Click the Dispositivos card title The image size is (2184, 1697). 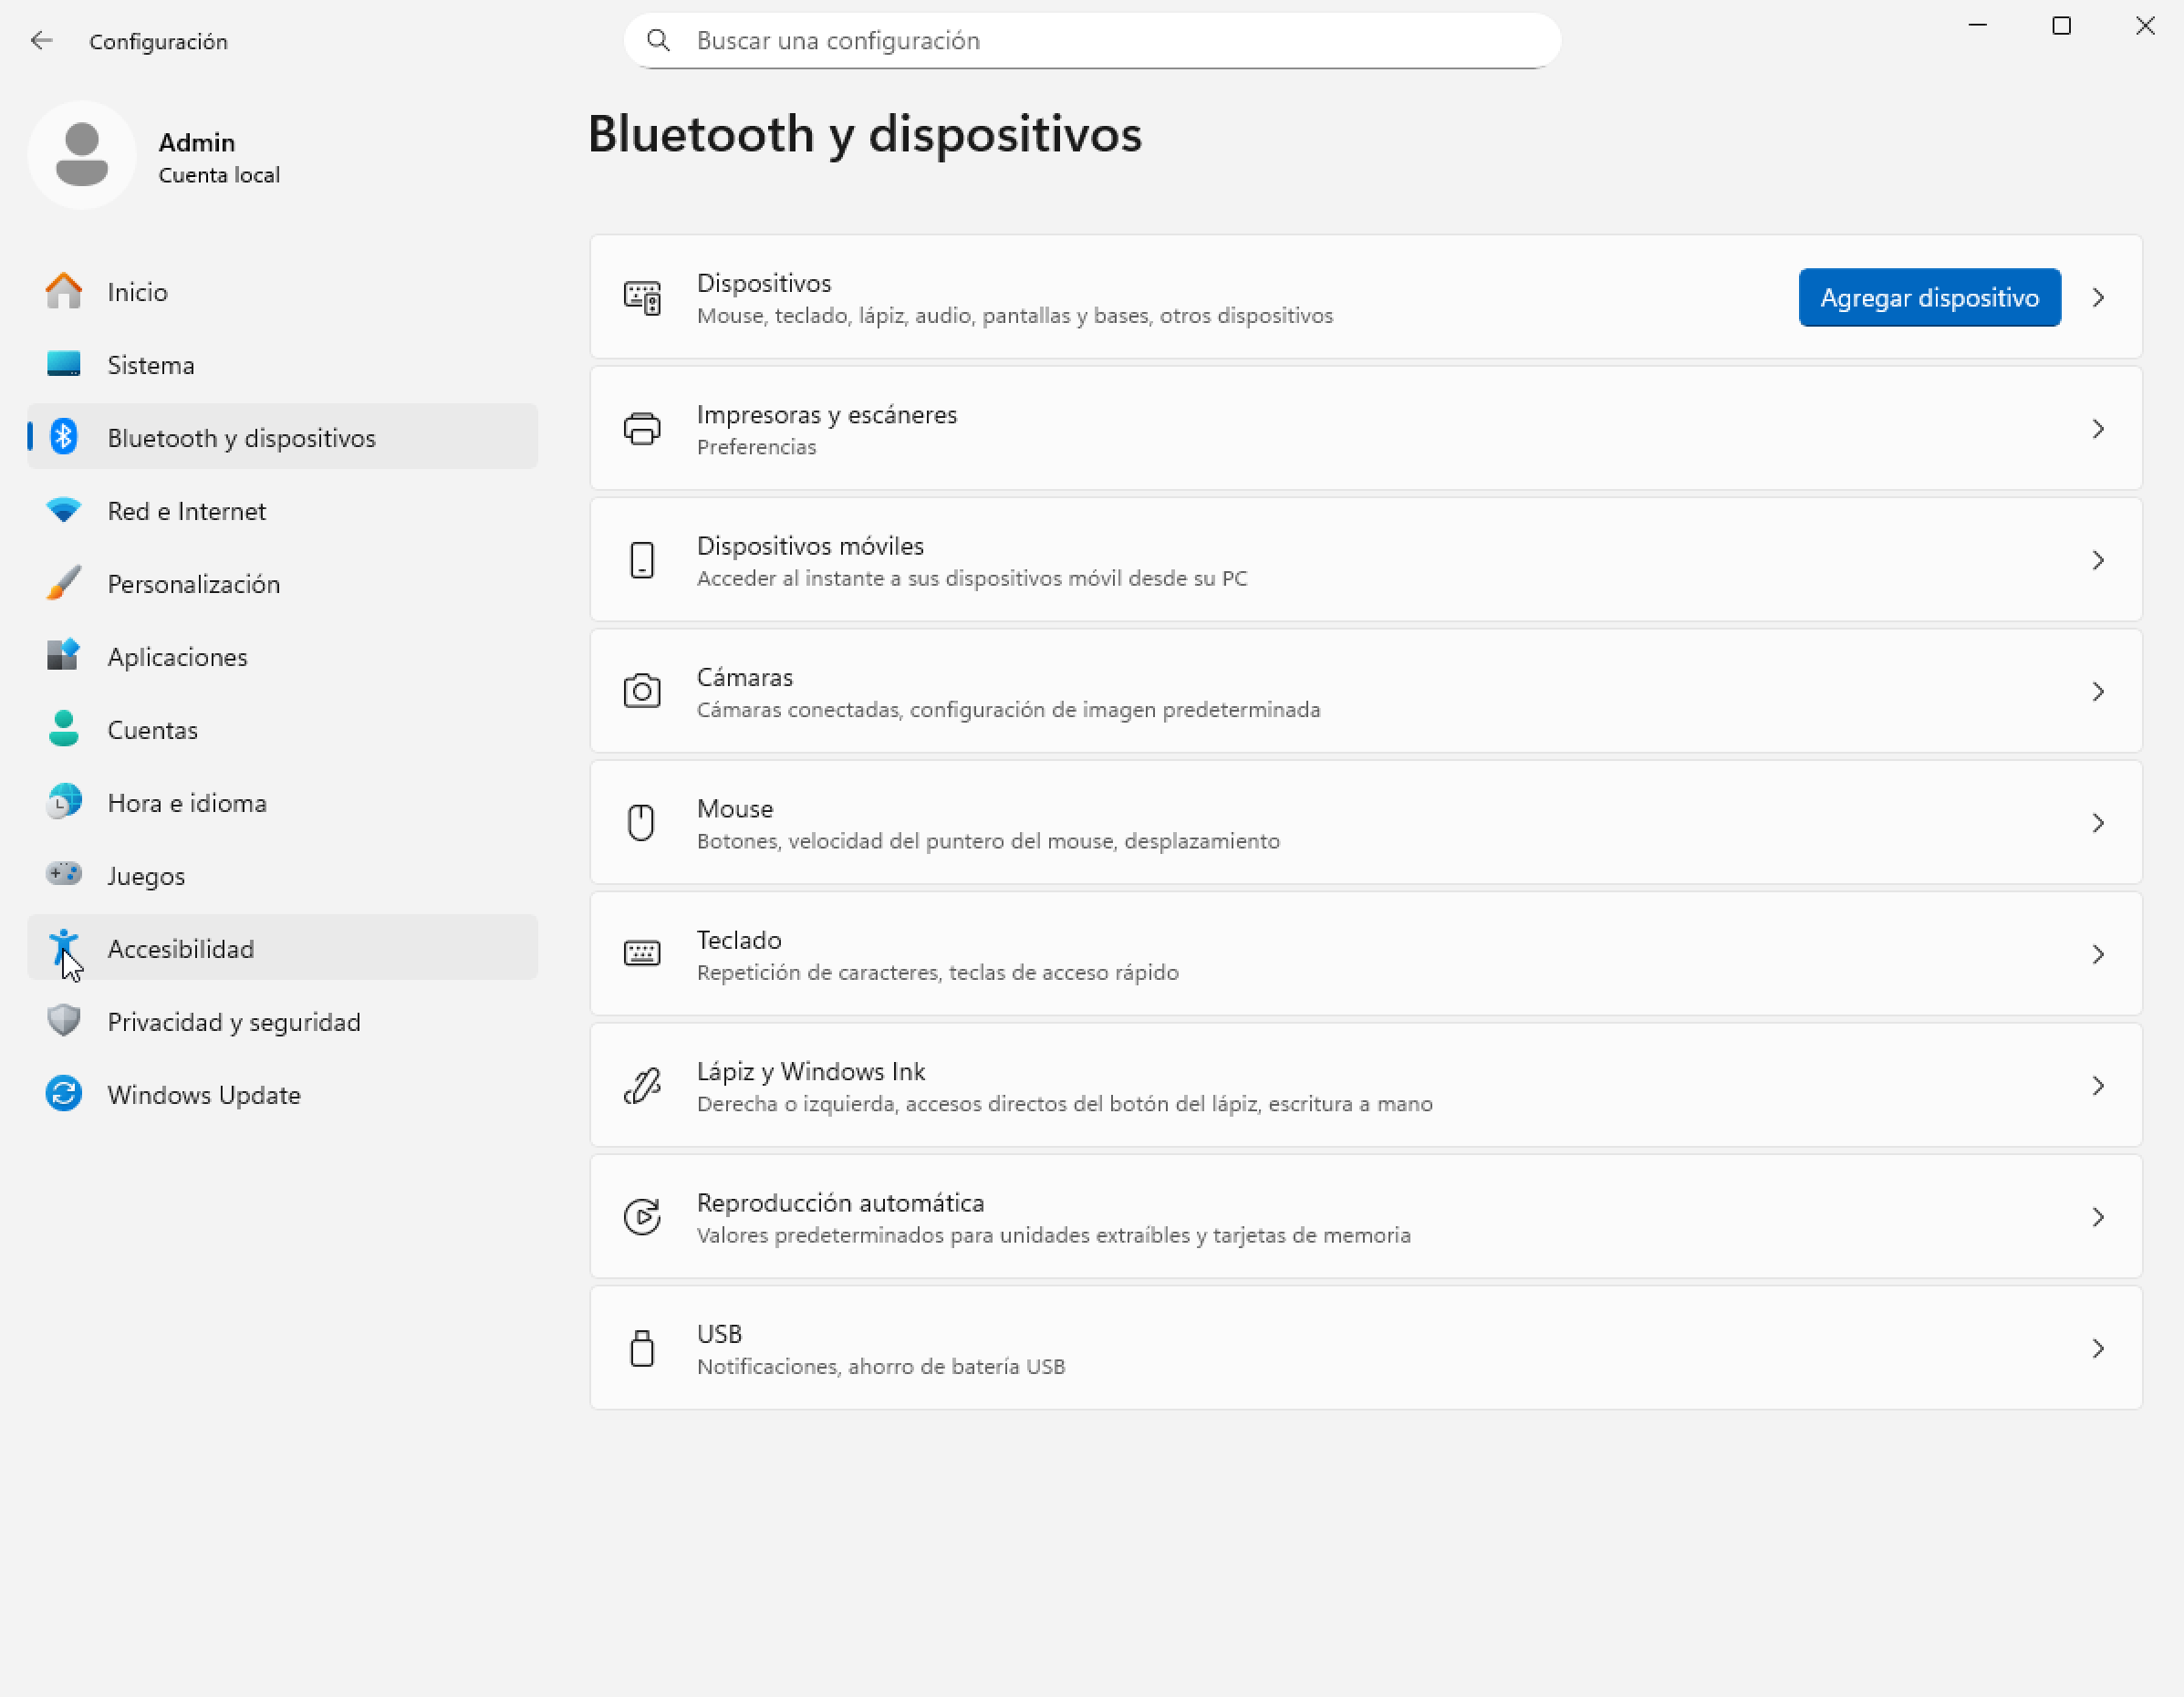click(764, 283)
